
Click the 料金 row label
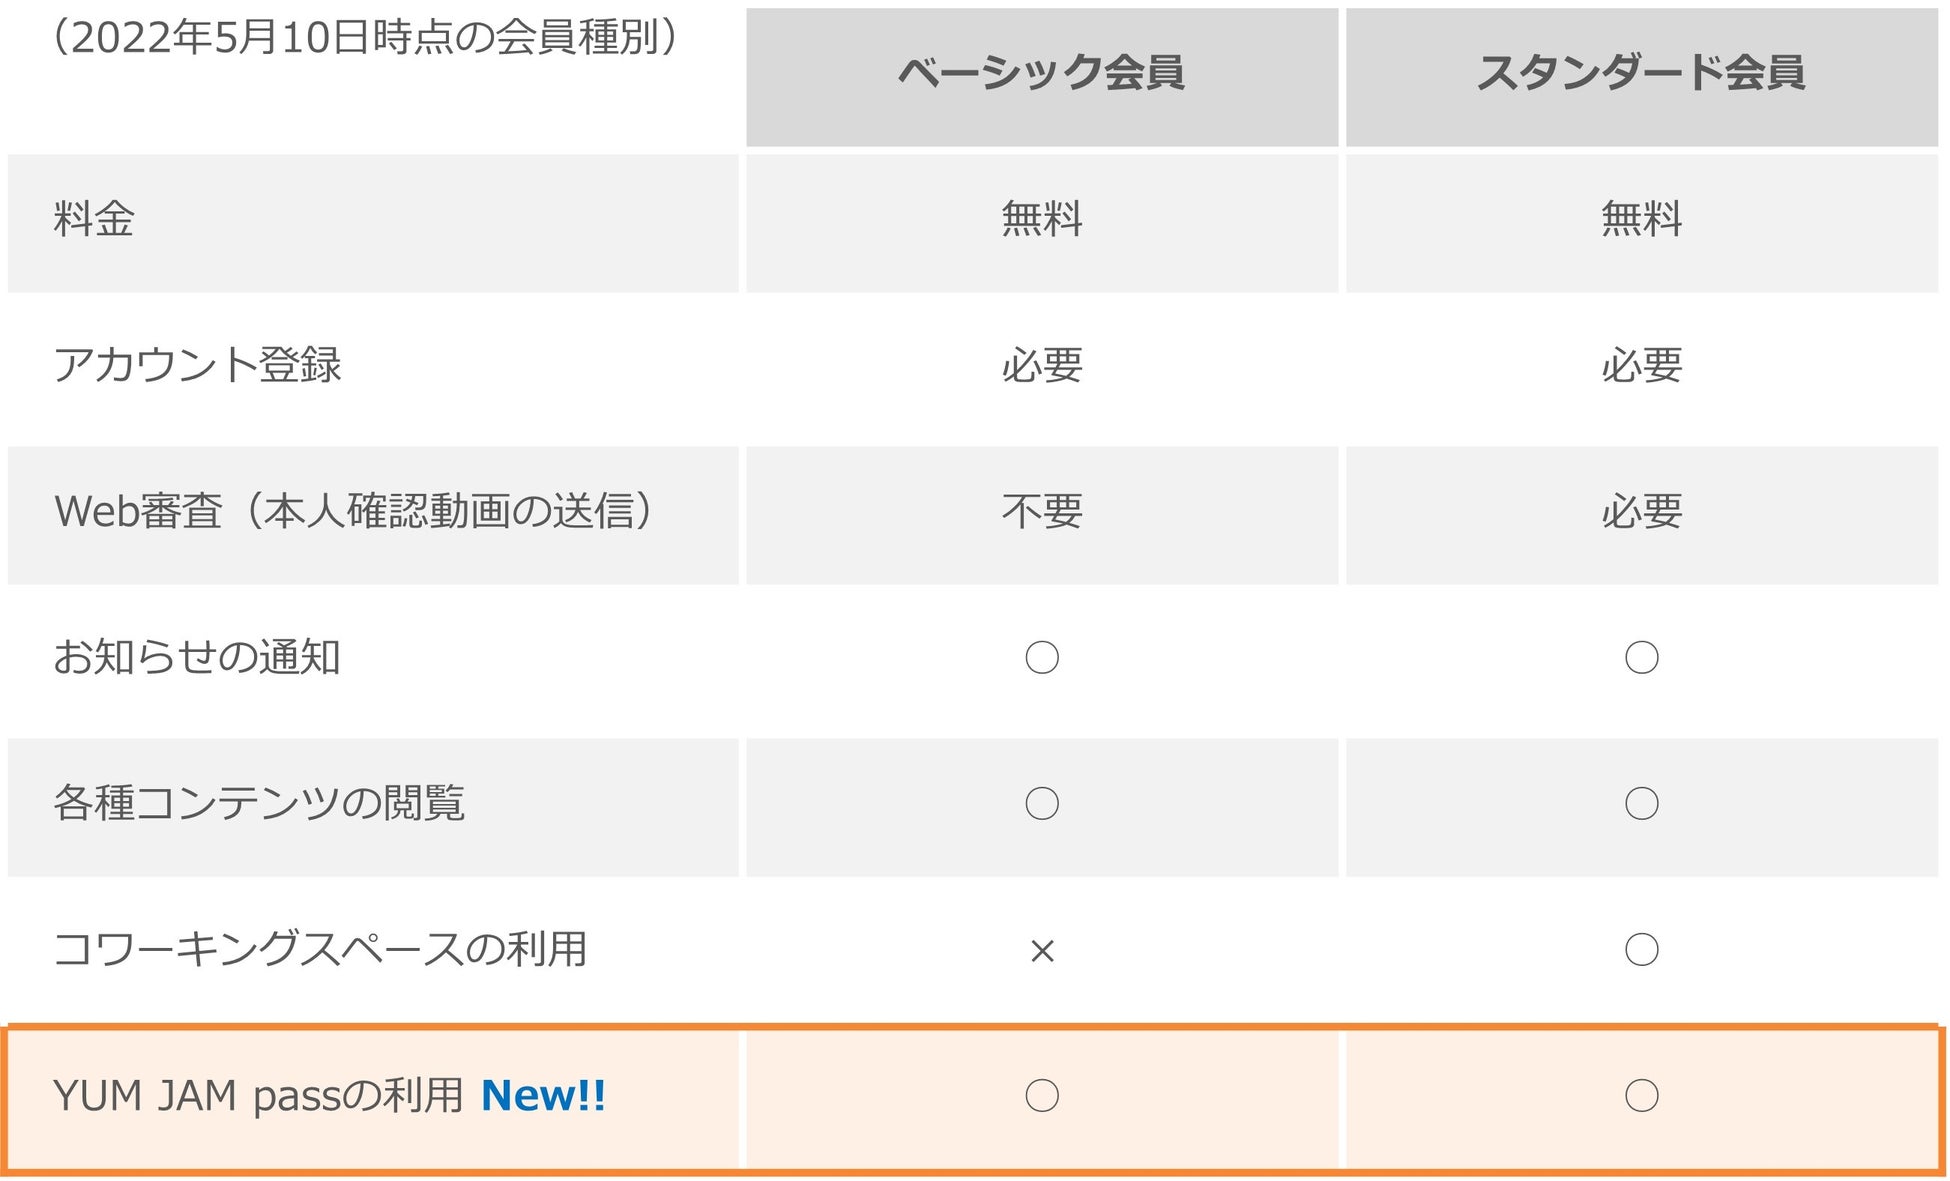pyautogui.click(x=94, y=218)
